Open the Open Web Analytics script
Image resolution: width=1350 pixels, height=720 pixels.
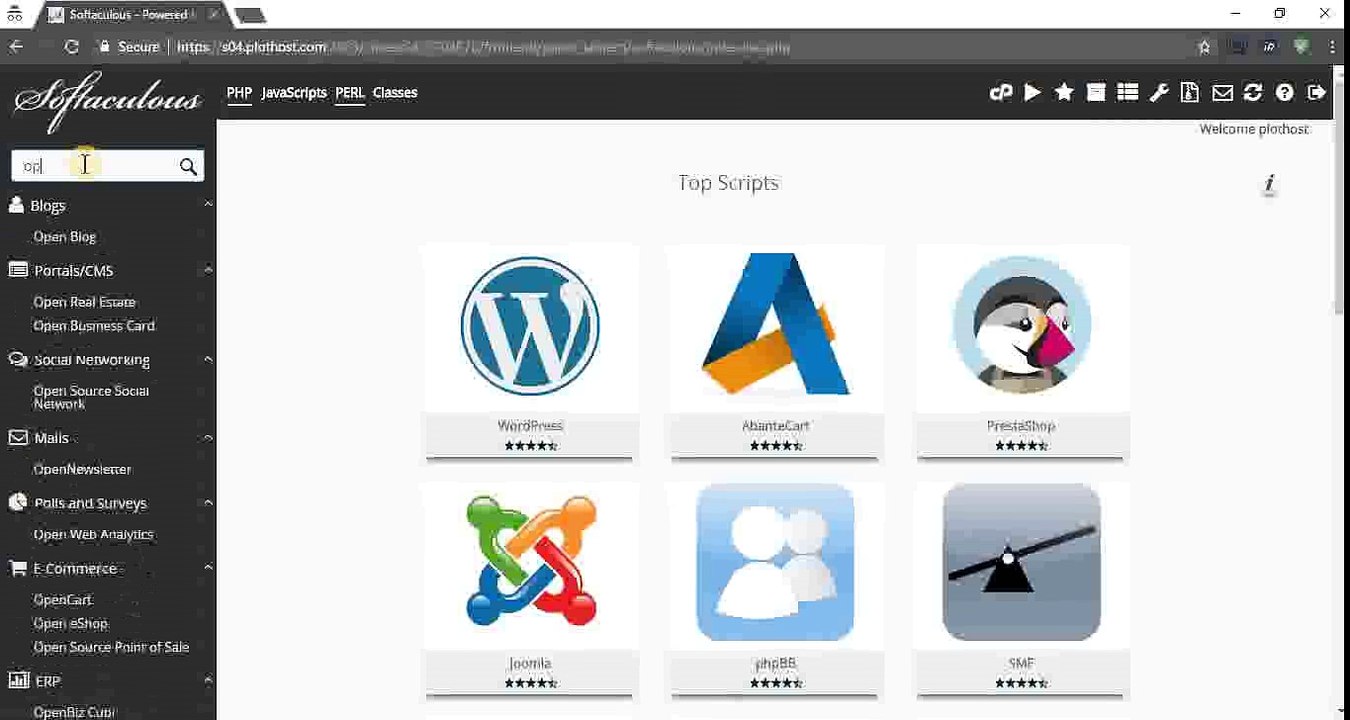93,534
